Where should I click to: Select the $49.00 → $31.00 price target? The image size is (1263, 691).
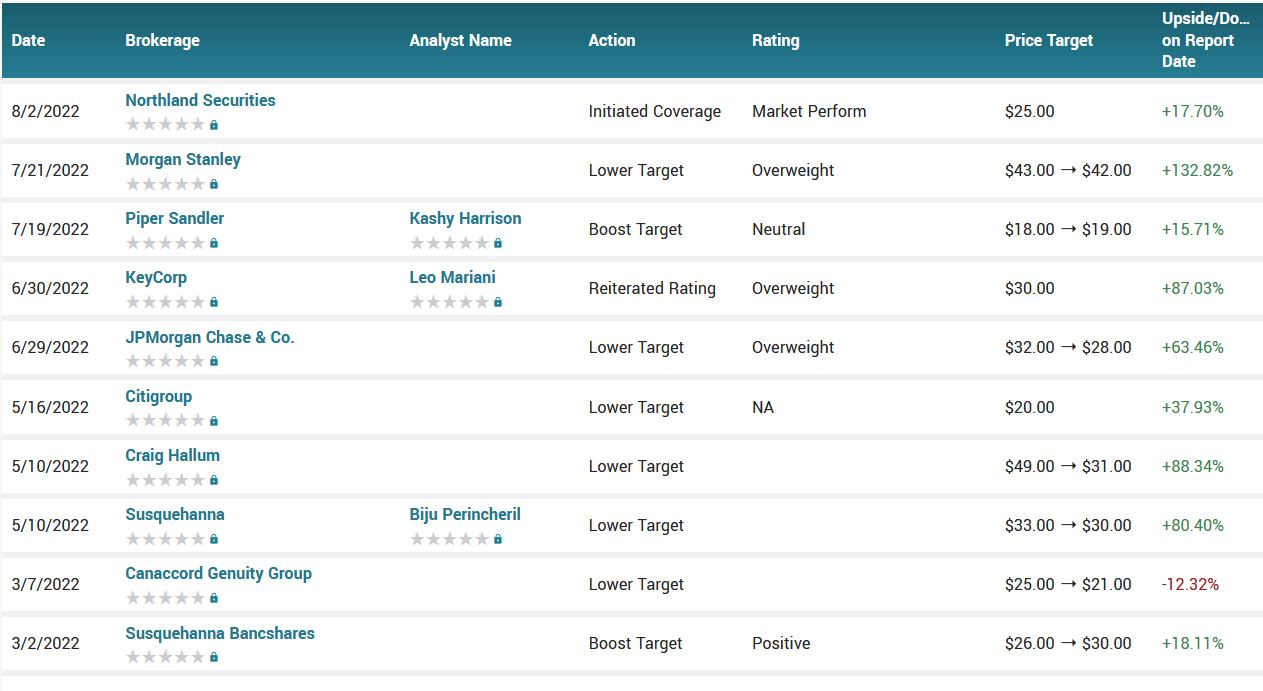click(1068, 466)
